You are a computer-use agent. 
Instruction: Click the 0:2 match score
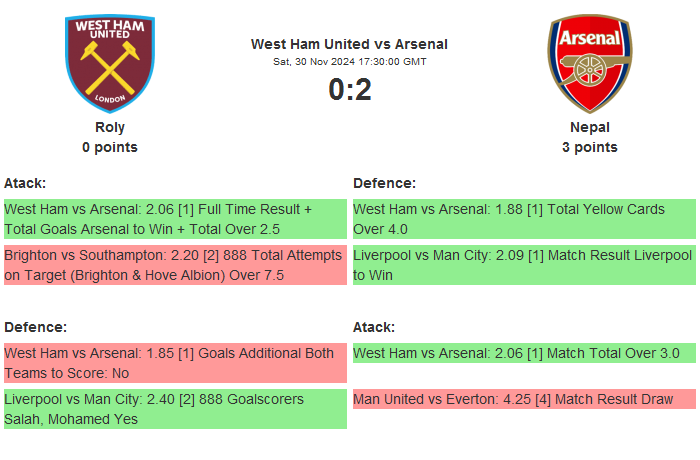(x=349, y=90)
